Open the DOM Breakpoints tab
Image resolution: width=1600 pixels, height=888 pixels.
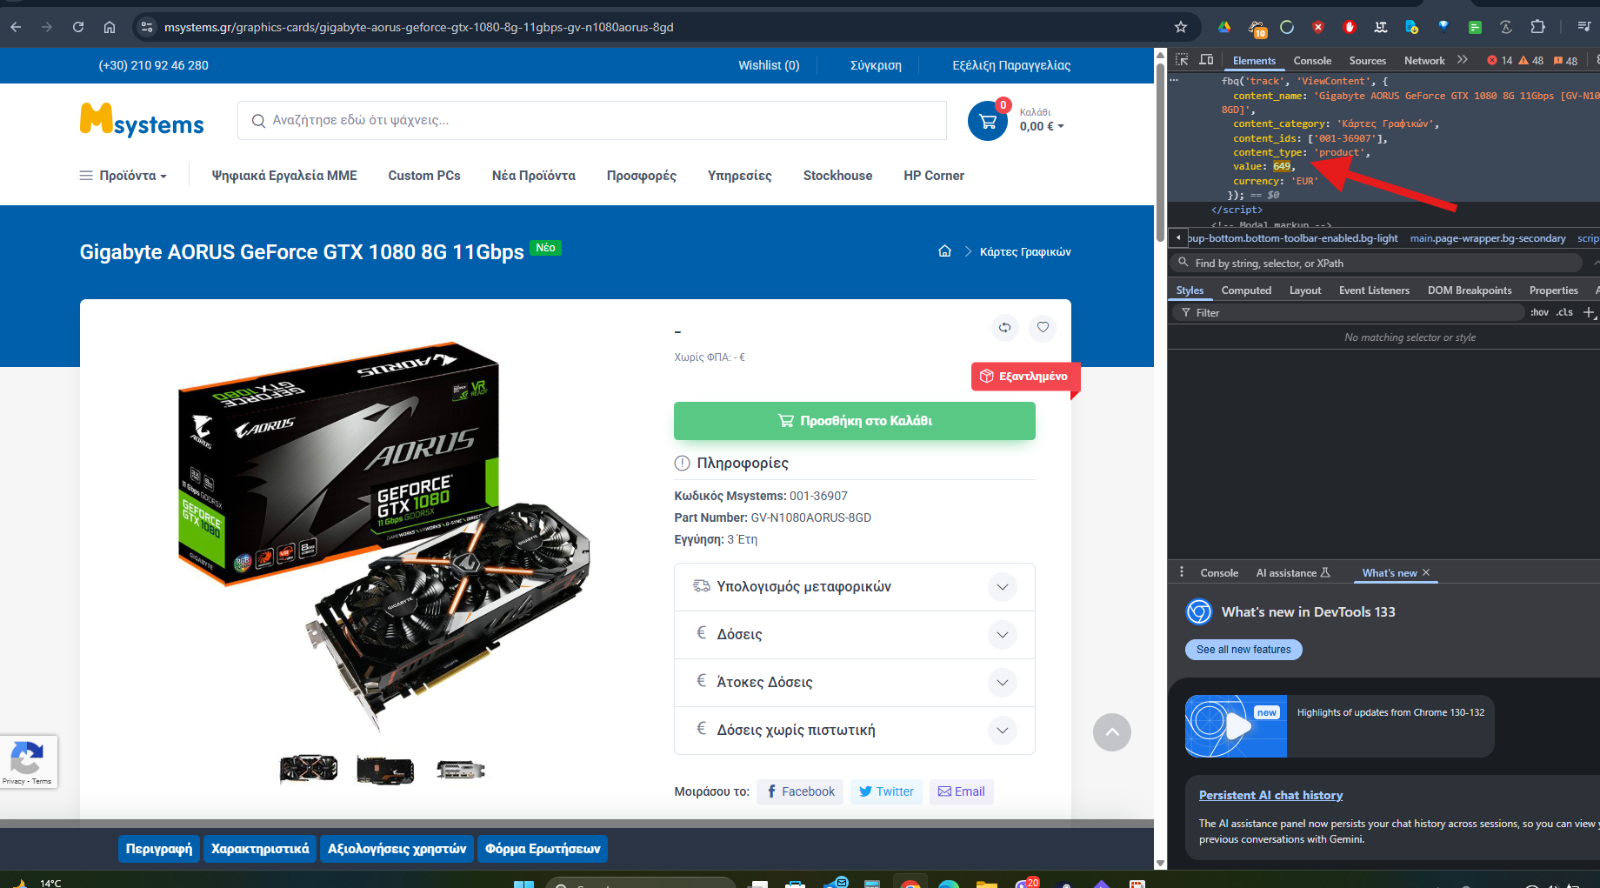coord(1469,291)
